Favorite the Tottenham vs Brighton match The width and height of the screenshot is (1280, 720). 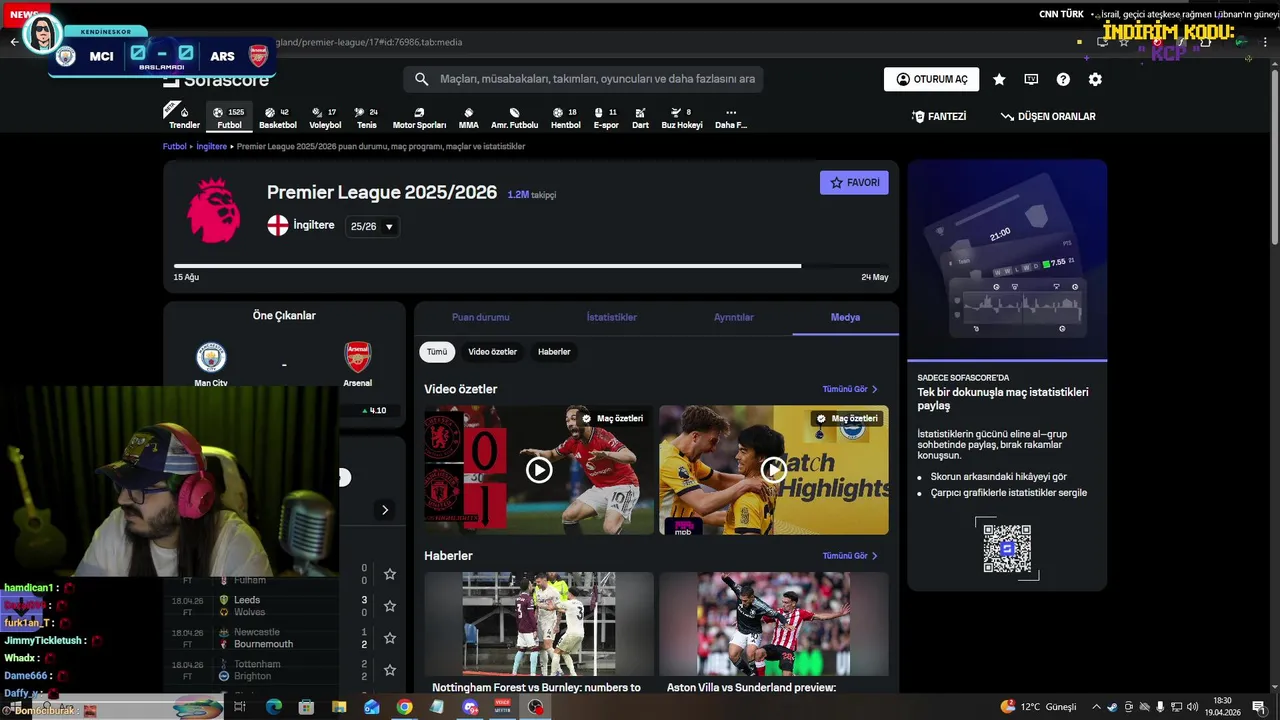coord(390,670)
